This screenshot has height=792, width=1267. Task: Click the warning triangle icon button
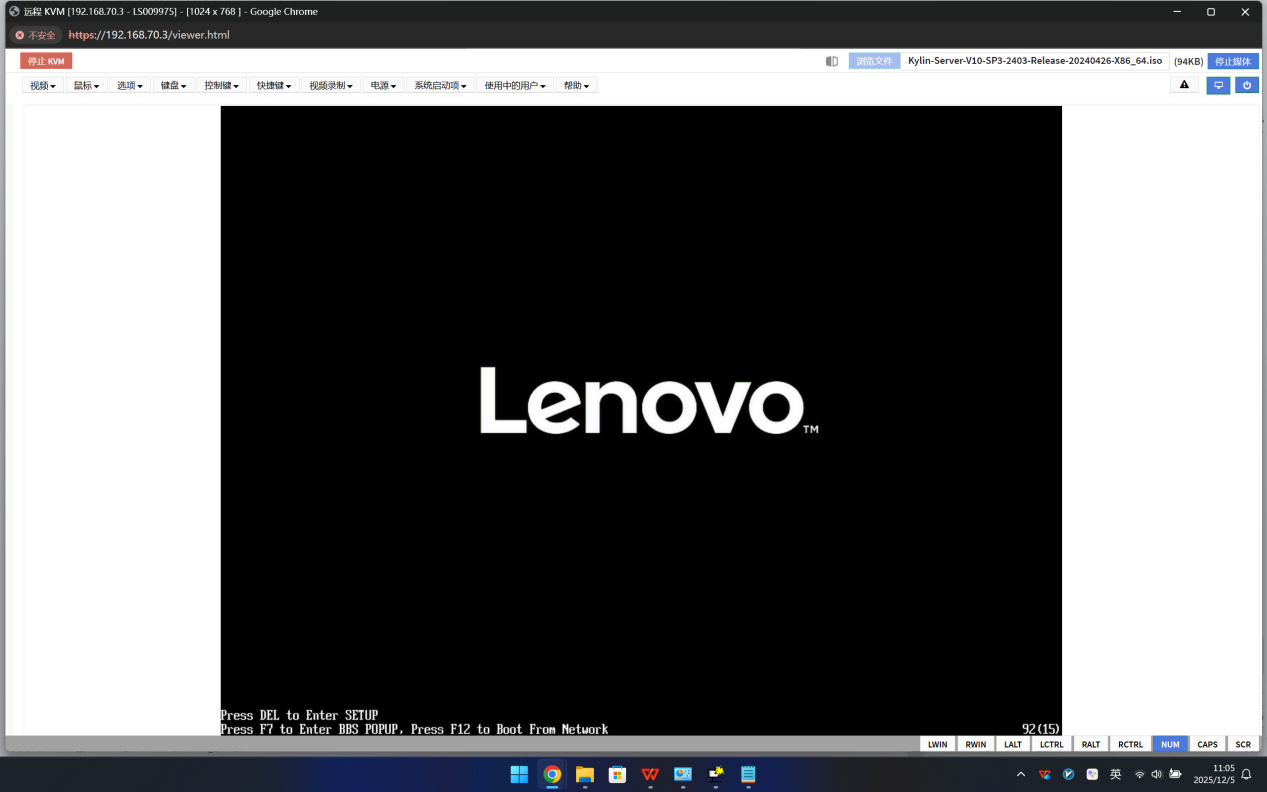click(x=1184, y=85)
